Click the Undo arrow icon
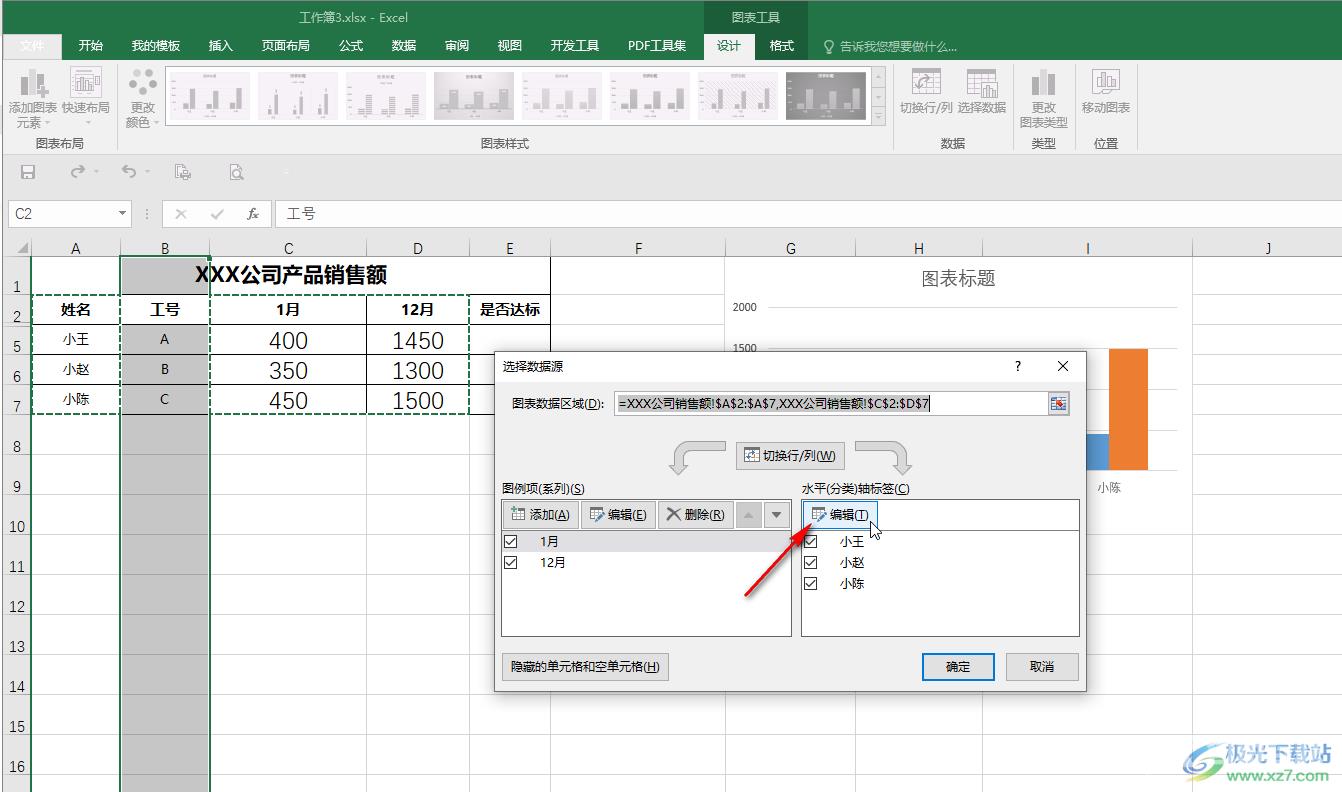The image size is (1342, 792). click(128, 172)
